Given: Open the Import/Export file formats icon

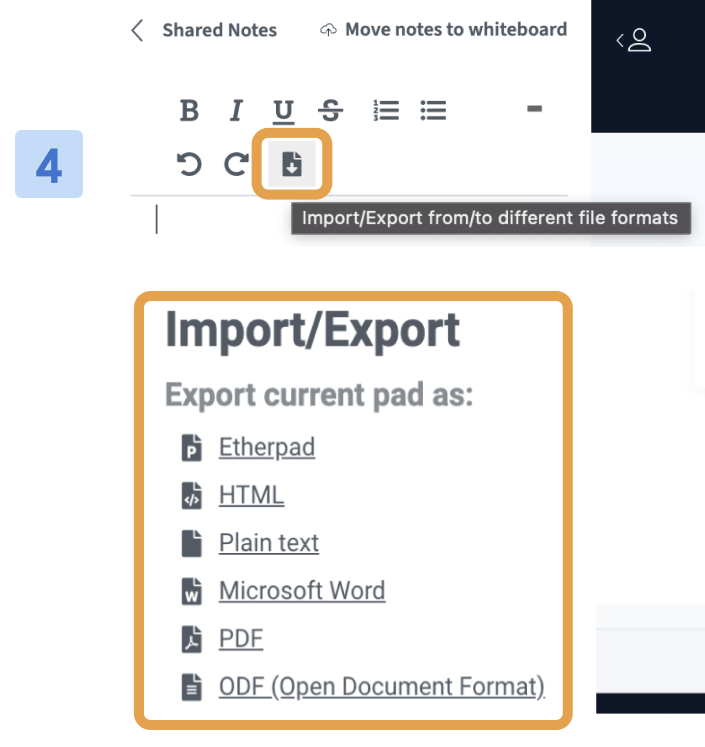Looking at the screenshot, I should [292, 164].
